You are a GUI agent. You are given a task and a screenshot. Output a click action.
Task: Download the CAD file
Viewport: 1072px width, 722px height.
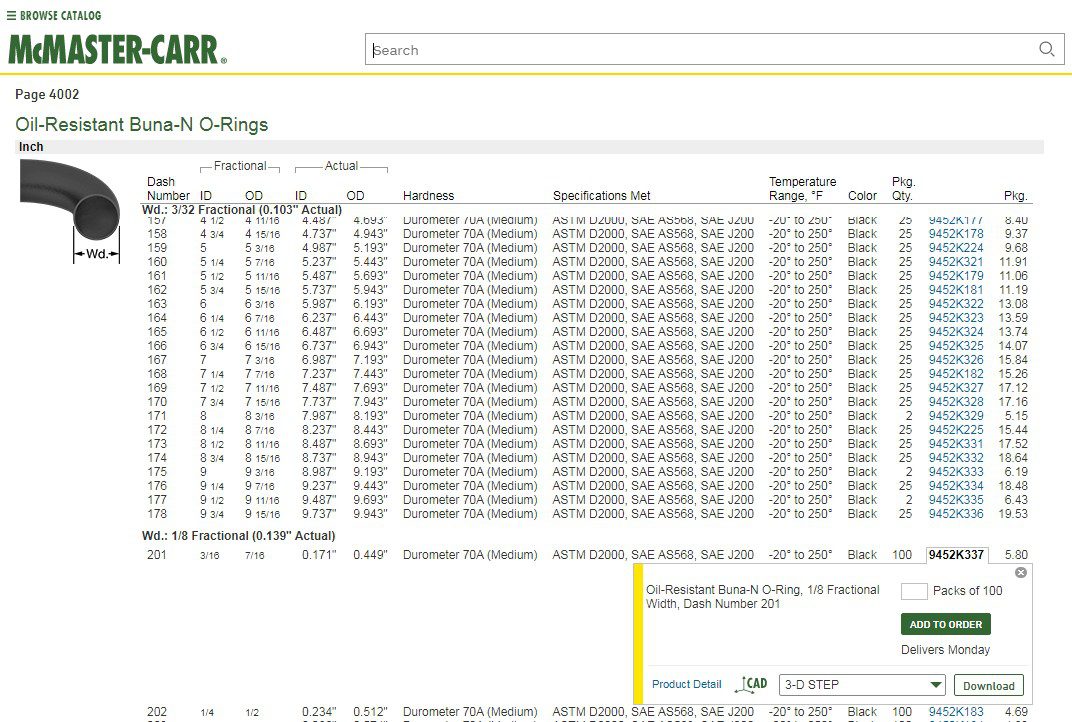click(x=989, y=686)
